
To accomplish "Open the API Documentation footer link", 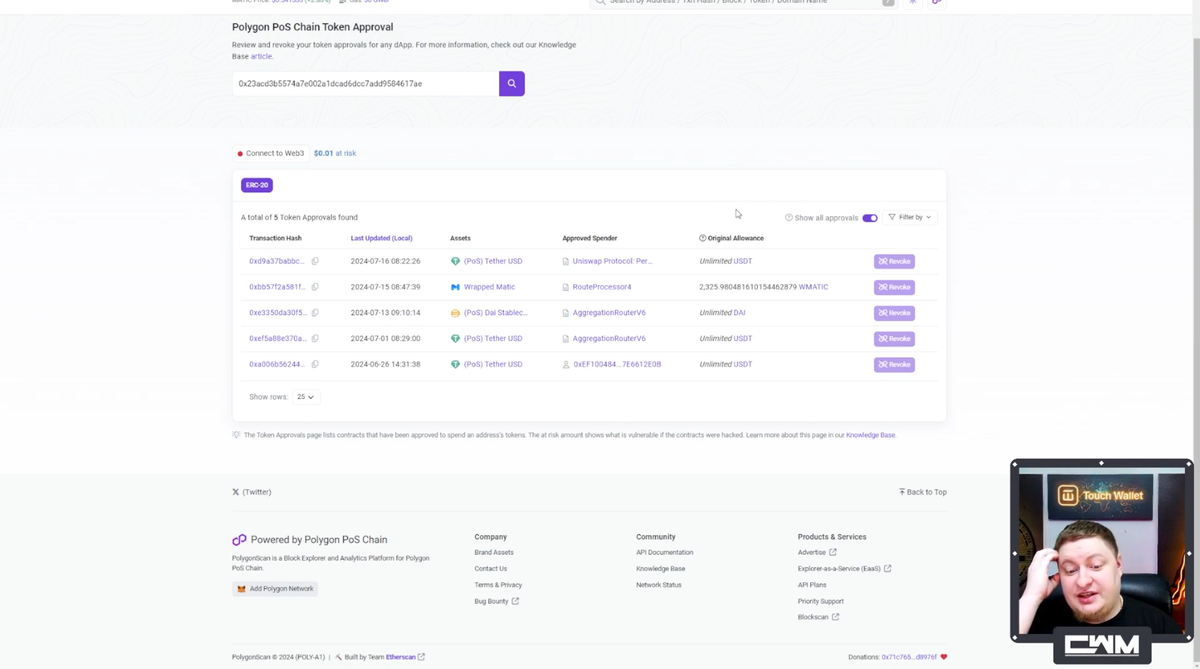I will tap(665, 552).
